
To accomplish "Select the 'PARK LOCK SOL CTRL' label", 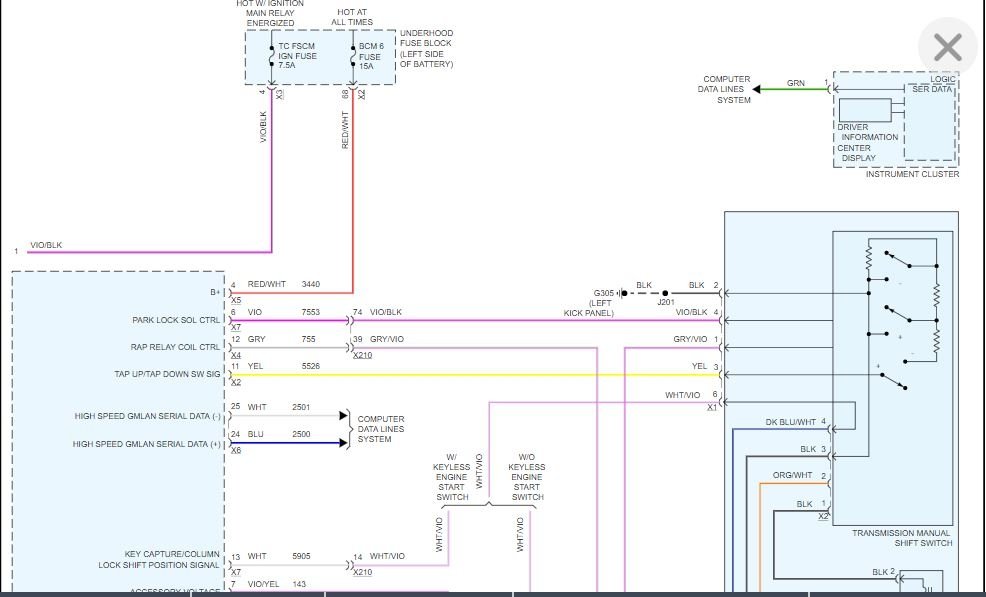I will (x=176, y=320).
